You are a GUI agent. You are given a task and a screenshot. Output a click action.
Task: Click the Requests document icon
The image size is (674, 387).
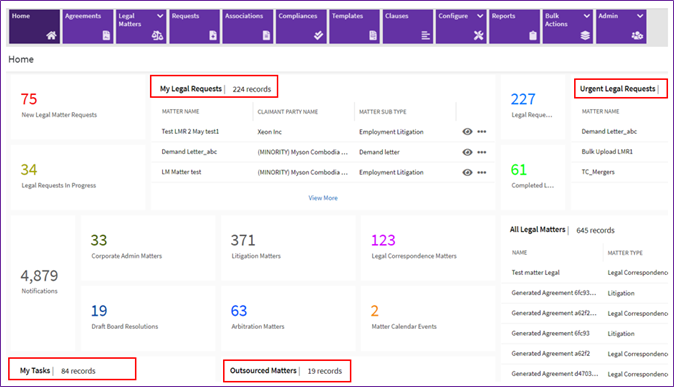213,35
